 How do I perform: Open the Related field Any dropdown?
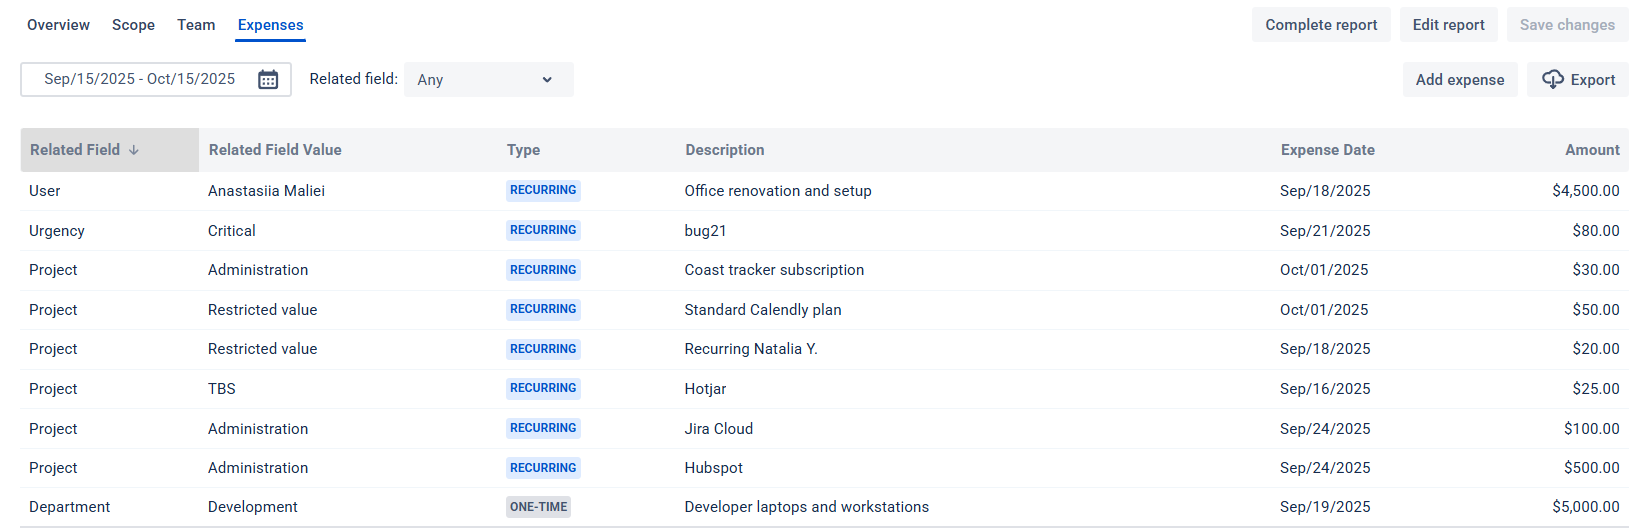click(x=488, y=80)
